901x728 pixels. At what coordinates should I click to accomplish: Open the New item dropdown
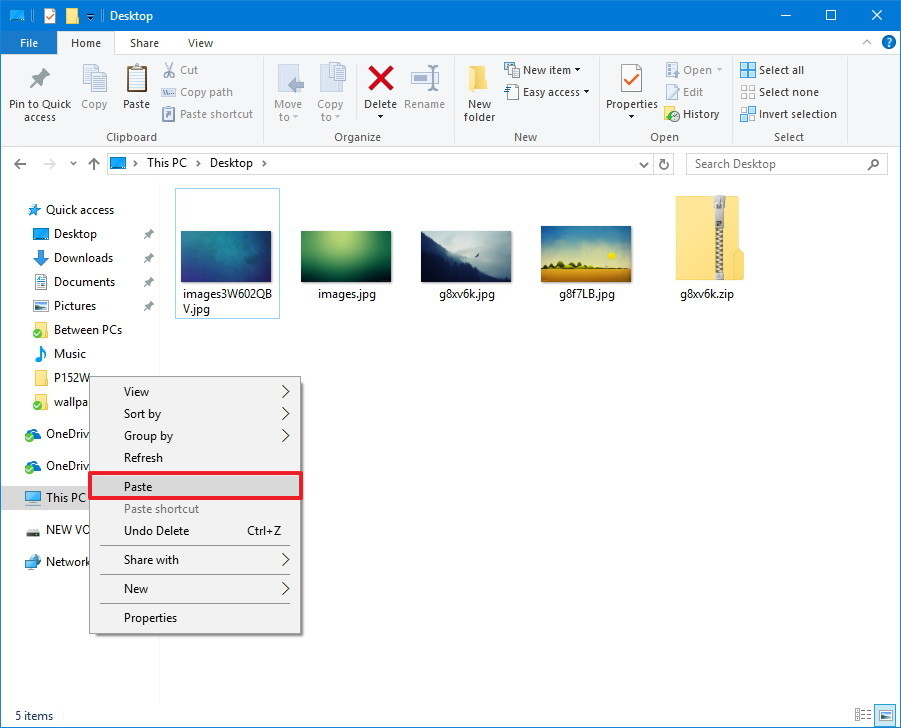542,70
